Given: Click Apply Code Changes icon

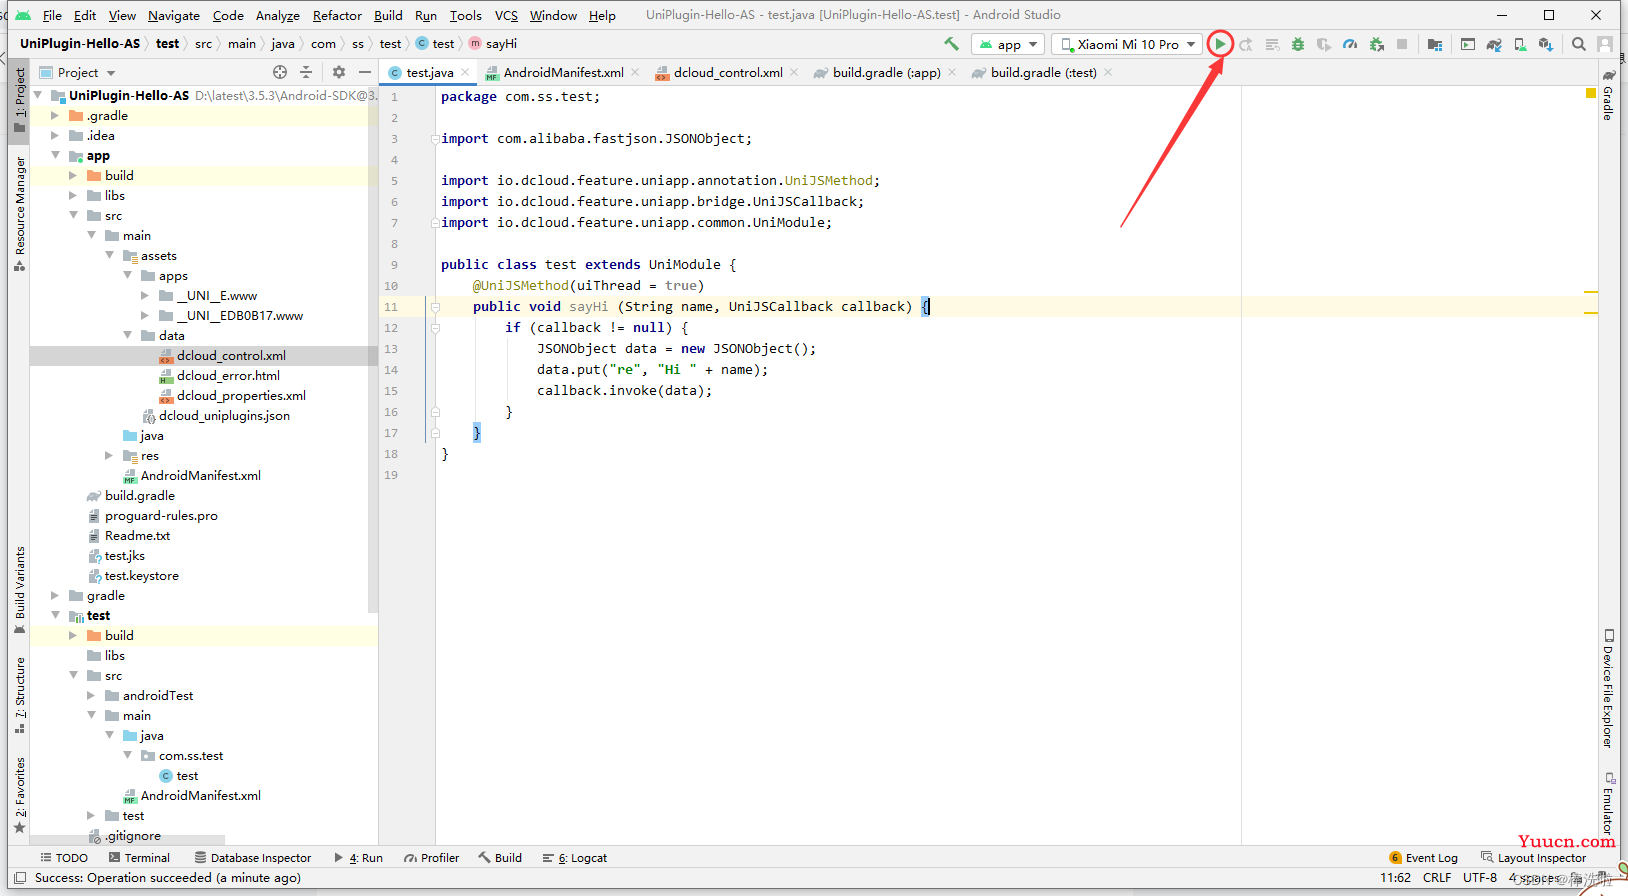Looking at the screenshot, I should pyautogui.click(x=1272, y=44).
